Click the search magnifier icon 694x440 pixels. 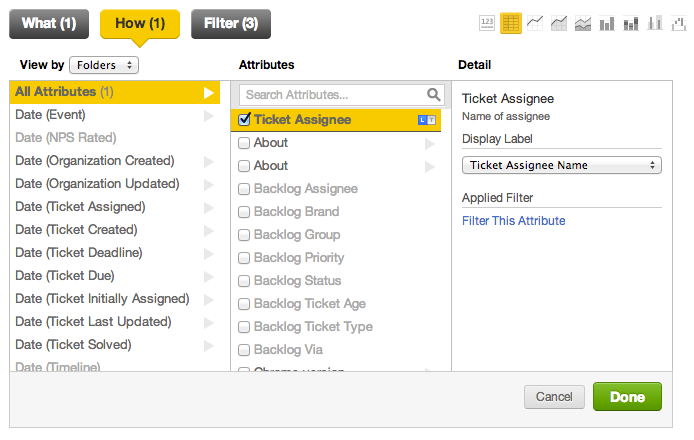tap(434, 95)
